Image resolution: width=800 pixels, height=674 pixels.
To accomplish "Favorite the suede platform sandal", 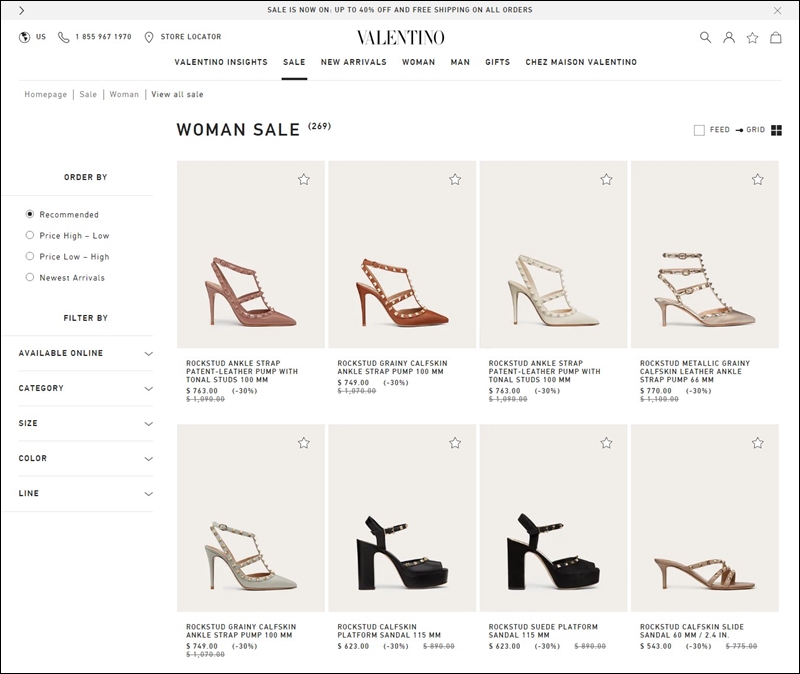I will coord(606,443).
